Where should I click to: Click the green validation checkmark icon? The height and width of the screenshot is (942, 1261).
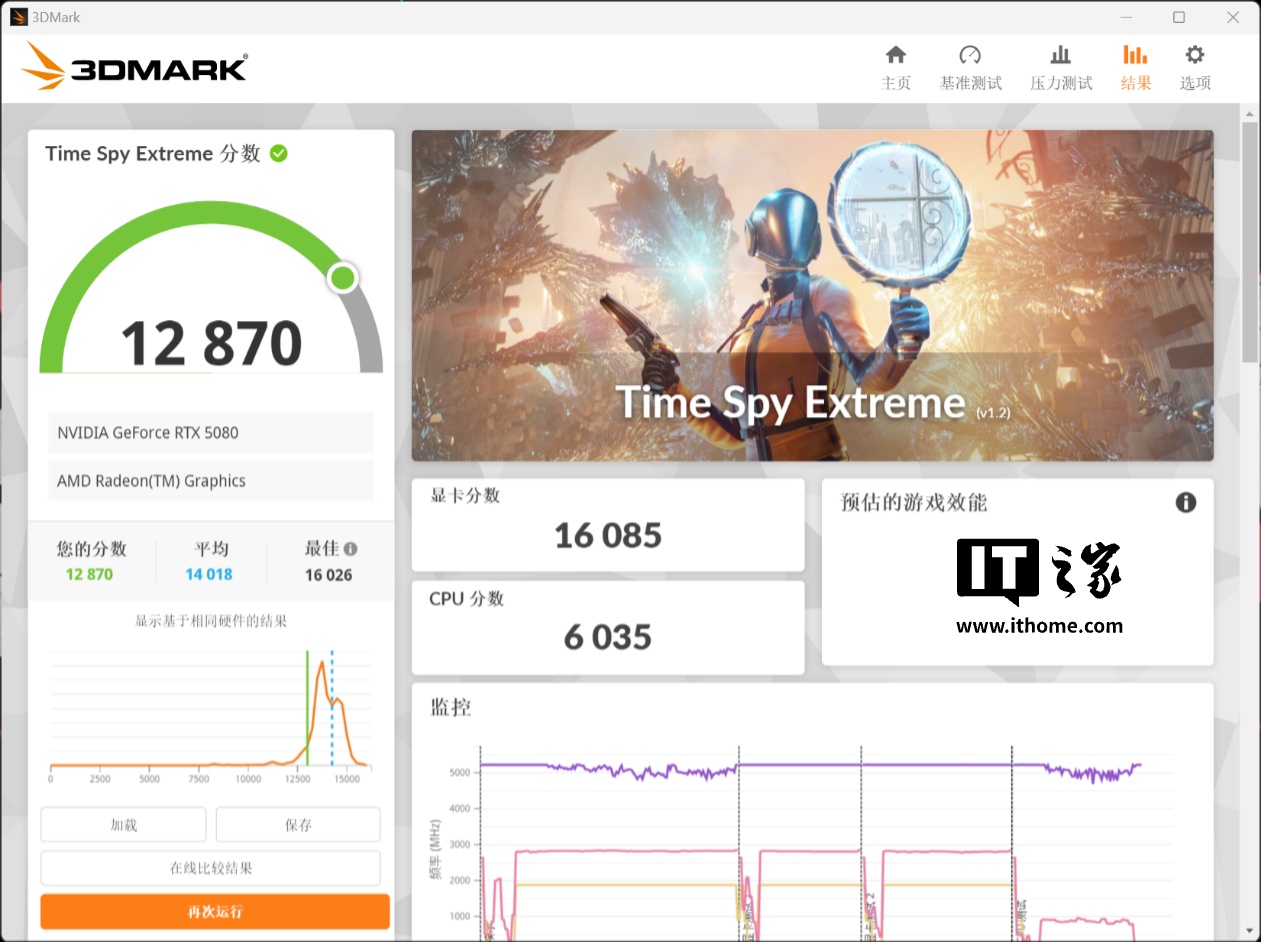279,153
